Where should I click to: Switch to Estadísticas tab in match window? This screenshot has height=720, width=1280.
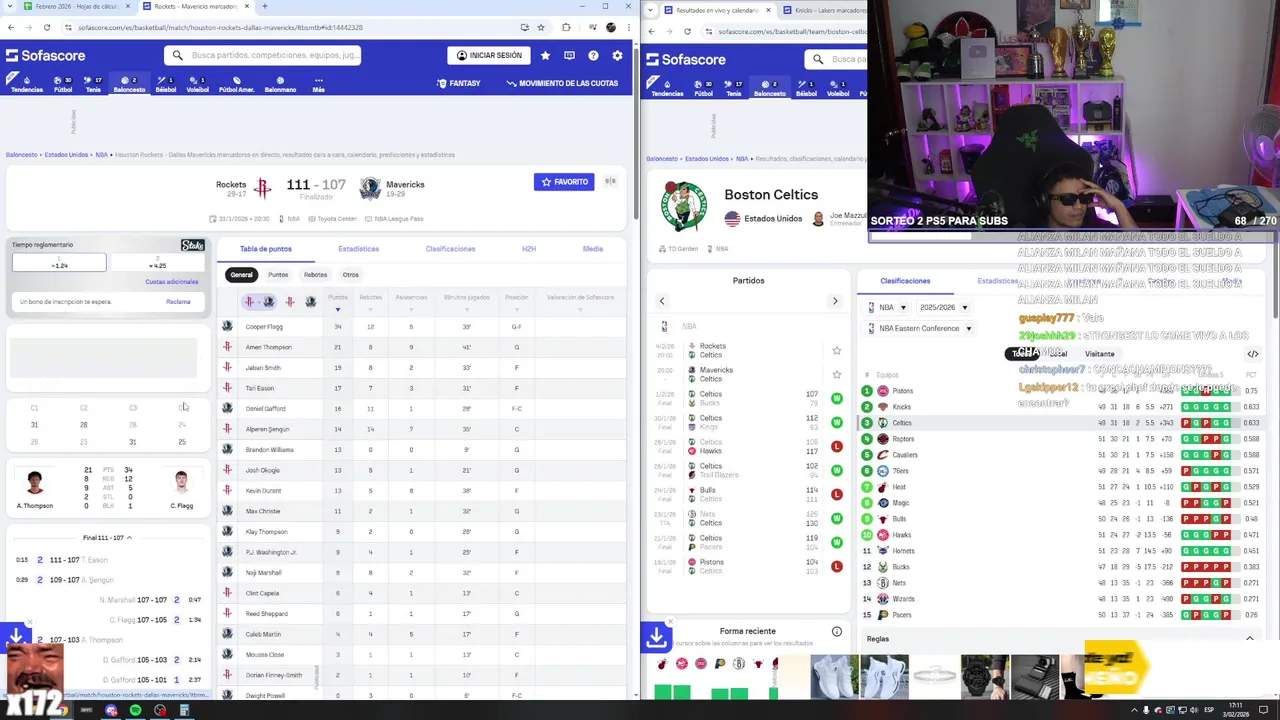[x=358, y=249]
